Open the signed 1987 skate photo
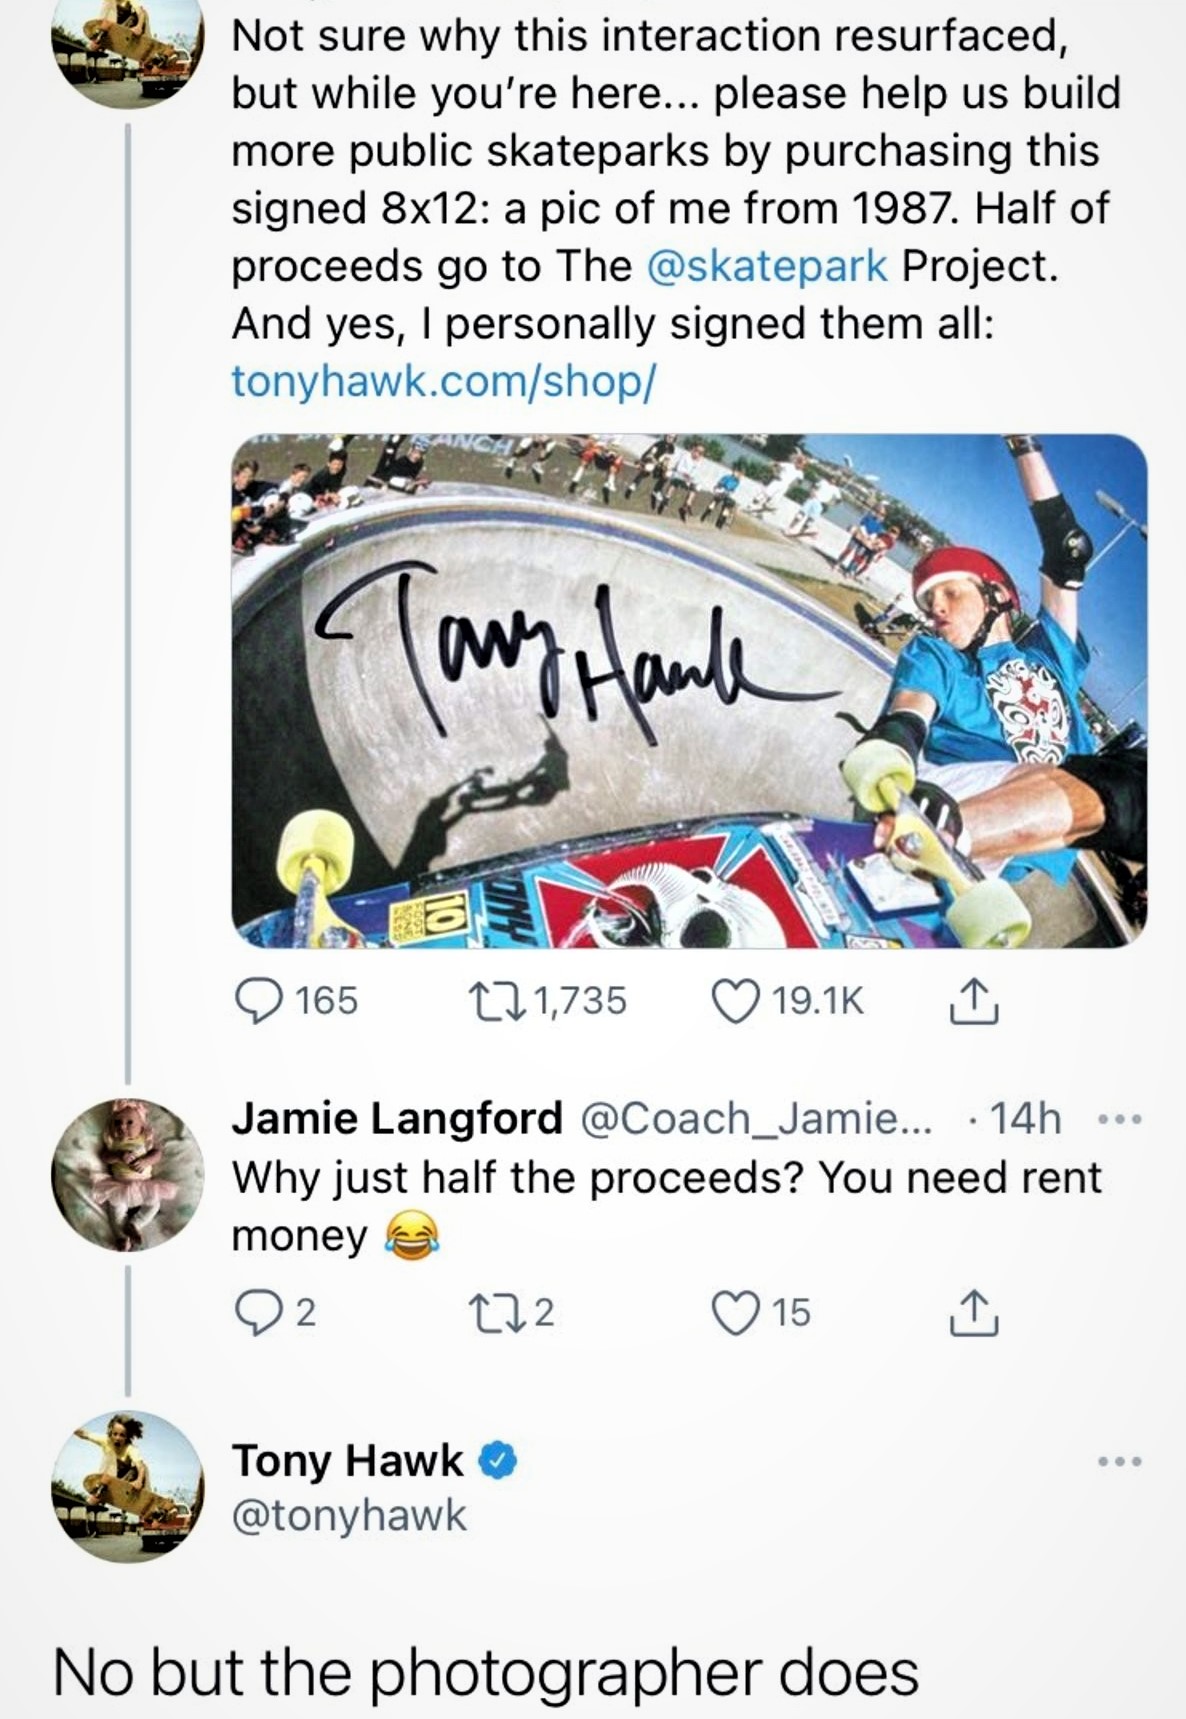Viewport: 1186px width, 1719px height. (x=689, y=691)
